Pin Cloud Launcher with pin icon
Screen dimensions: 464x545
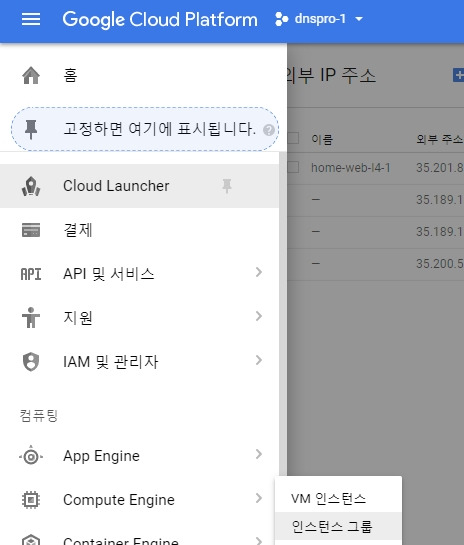[227, 186]
